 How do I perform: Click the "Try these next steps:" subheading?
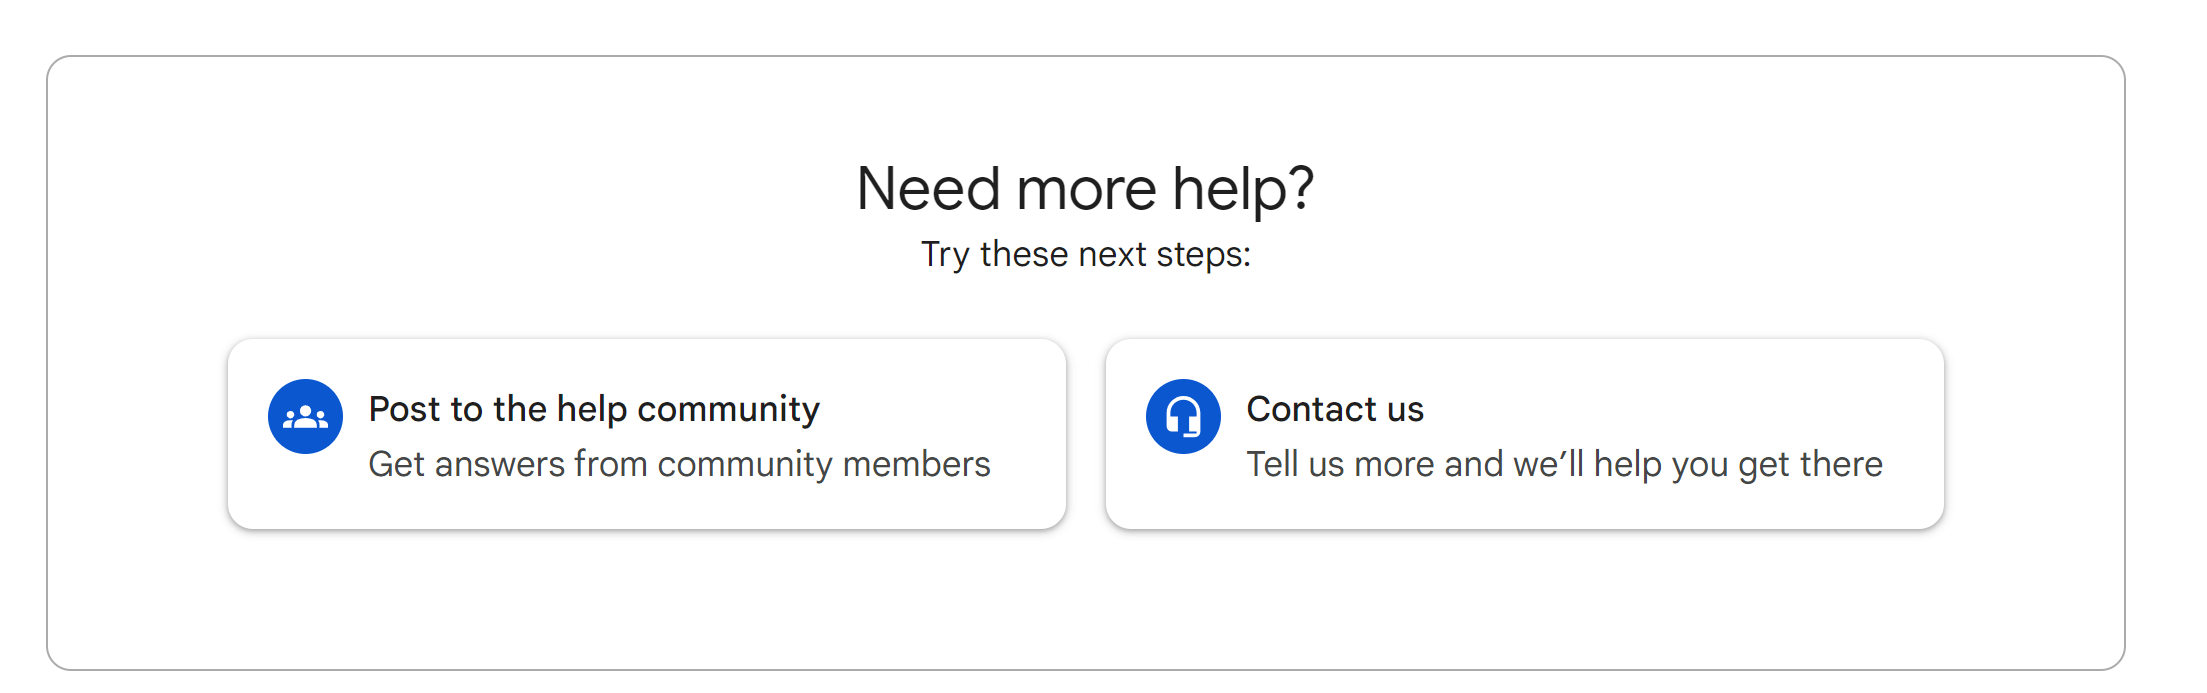click(1085, 254)
